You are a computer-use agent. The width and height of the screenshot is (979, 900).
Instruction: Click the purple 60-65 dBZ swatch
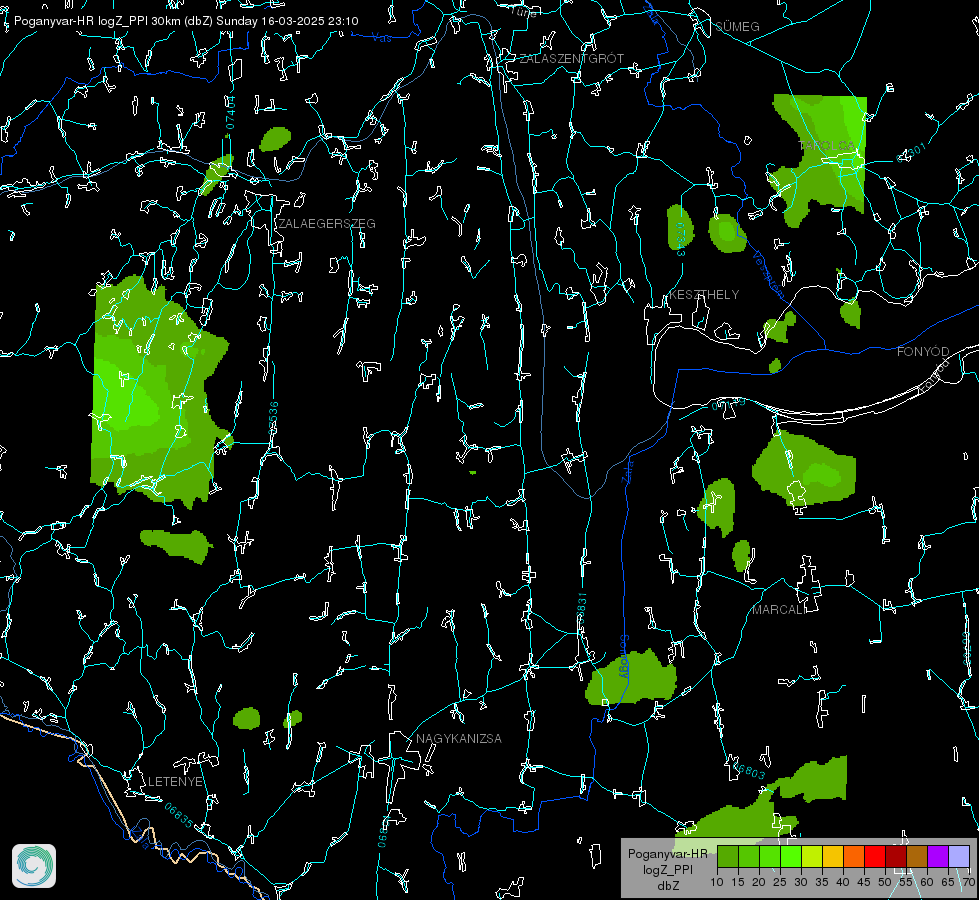click(938, 856)
